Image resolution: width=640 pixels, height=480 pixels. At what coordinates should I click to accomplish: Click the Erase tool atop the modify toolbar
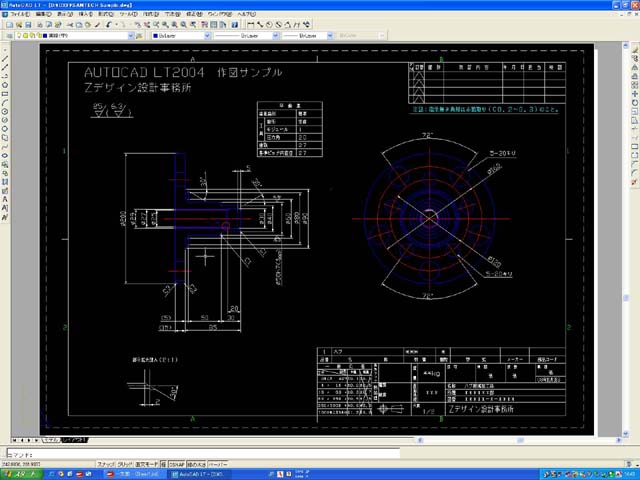(635, 50)
